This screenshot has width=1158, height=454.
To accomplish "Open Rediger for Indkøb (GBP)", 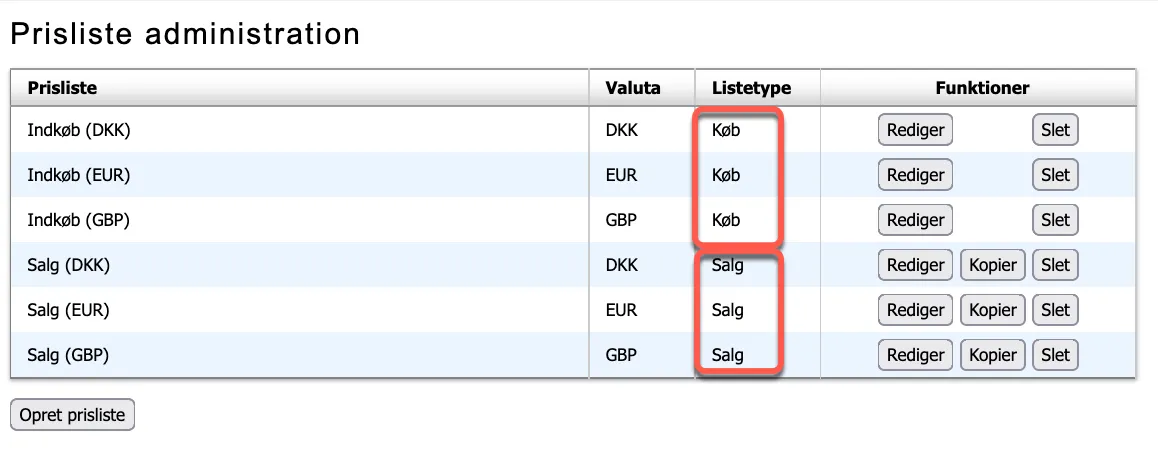I will 915,220.
